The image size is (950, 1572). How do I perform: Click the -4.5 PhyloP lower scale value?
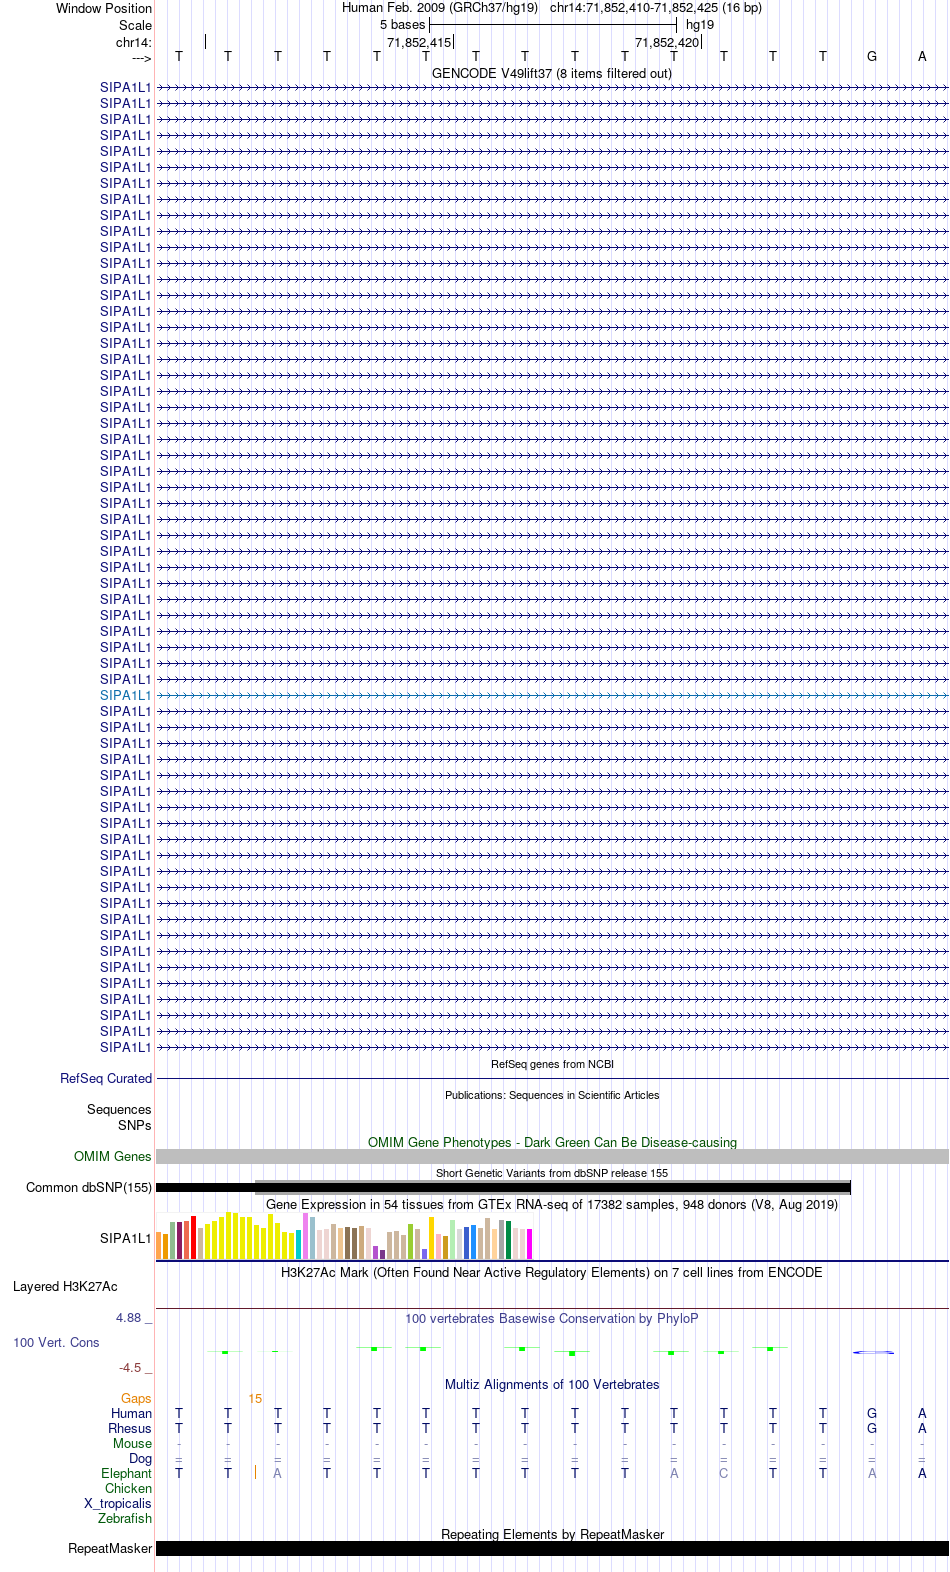[130, 1367]
